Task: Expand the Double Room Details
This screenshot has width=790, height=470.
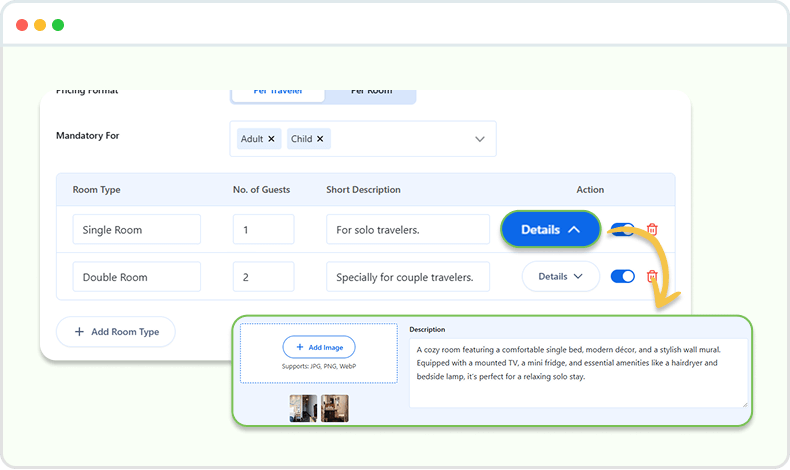Action: [560, 277]
